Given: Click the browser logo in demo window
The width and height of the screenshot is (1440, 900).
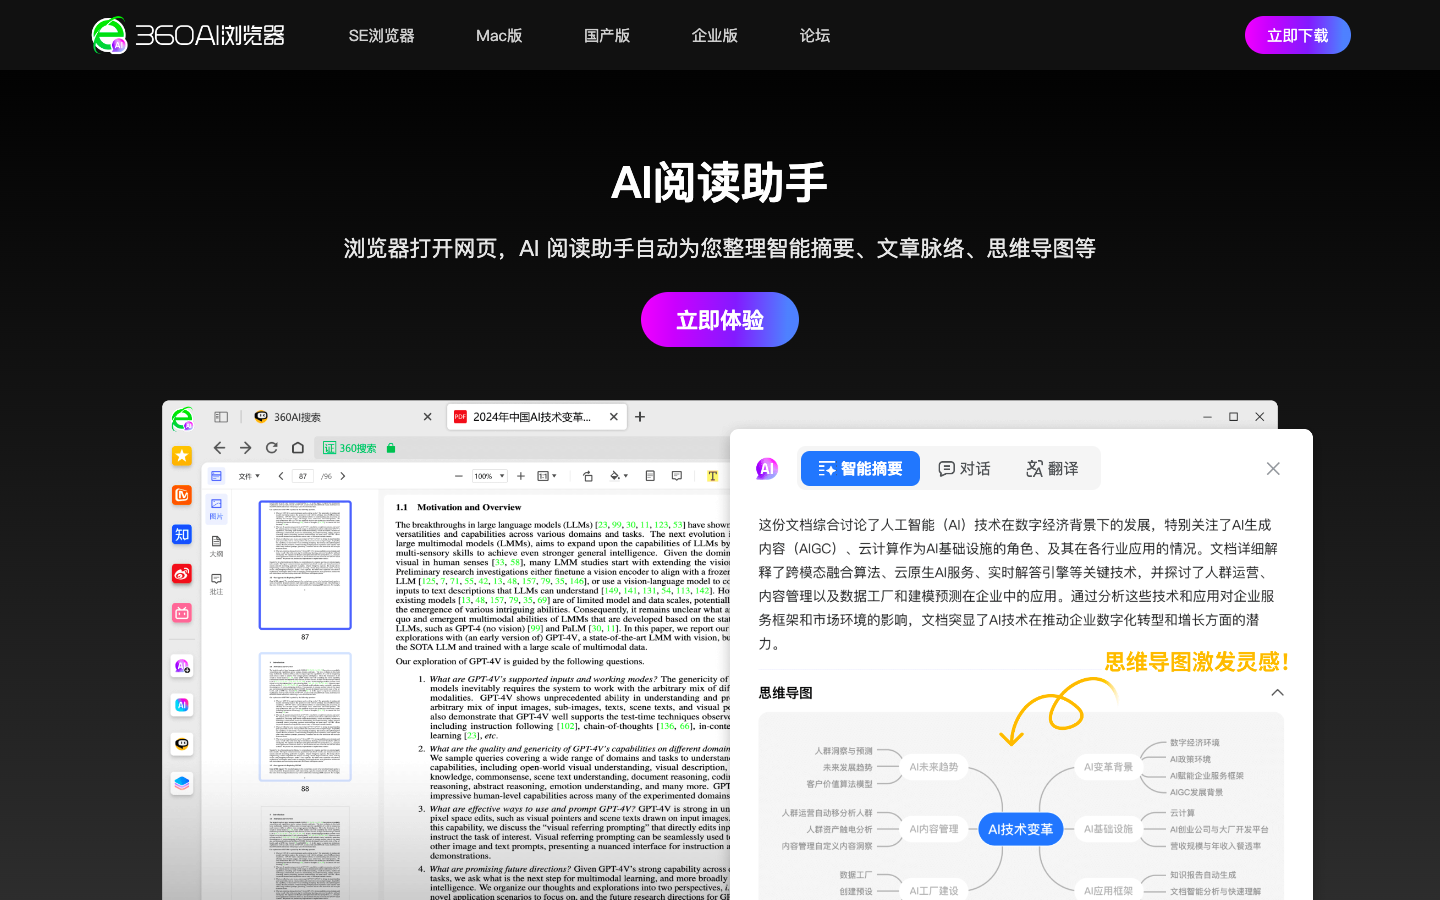Looking at the screenshot, I should (x=182, y=418).
